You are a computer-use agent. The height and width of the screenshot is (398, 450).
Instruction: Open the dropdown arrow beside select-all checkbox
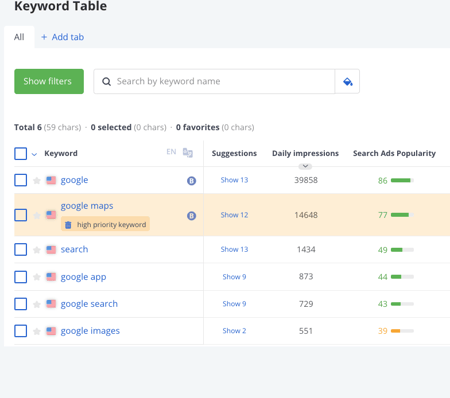coord(34,154)
